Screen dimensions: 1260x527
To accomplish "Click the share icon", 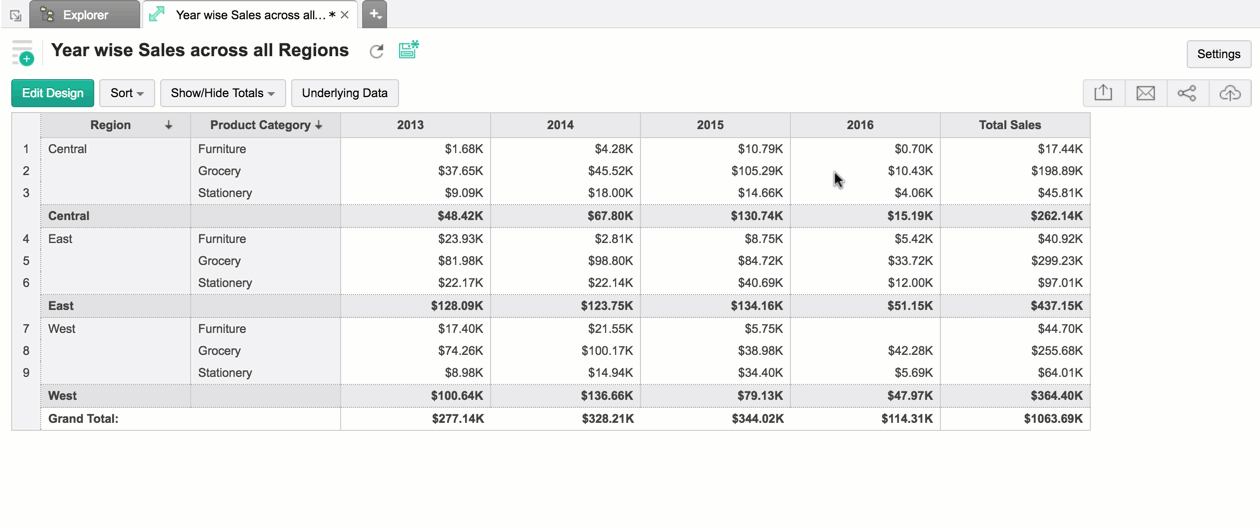I will pyautogui.click(x=1187, y=93).
